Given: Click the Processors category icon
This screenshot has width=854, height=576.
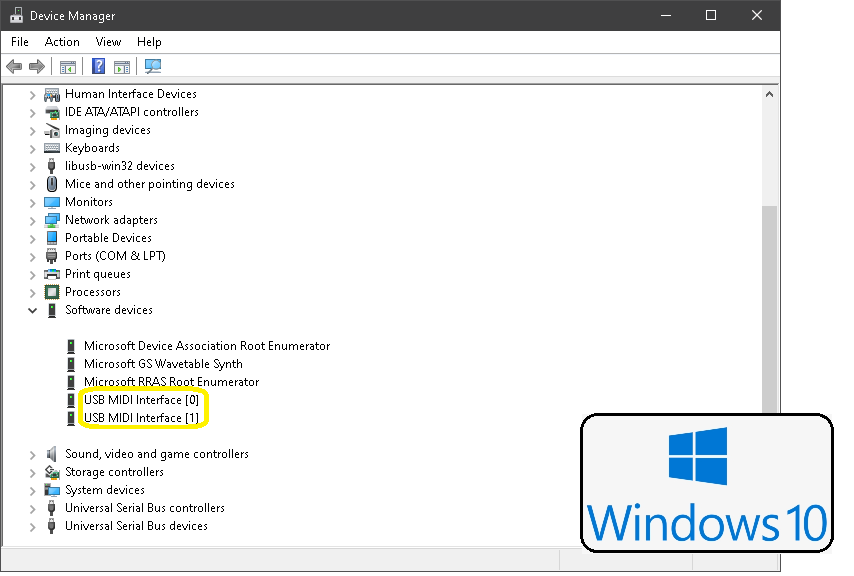Looking at the screenshot, I should pos(52,292).
